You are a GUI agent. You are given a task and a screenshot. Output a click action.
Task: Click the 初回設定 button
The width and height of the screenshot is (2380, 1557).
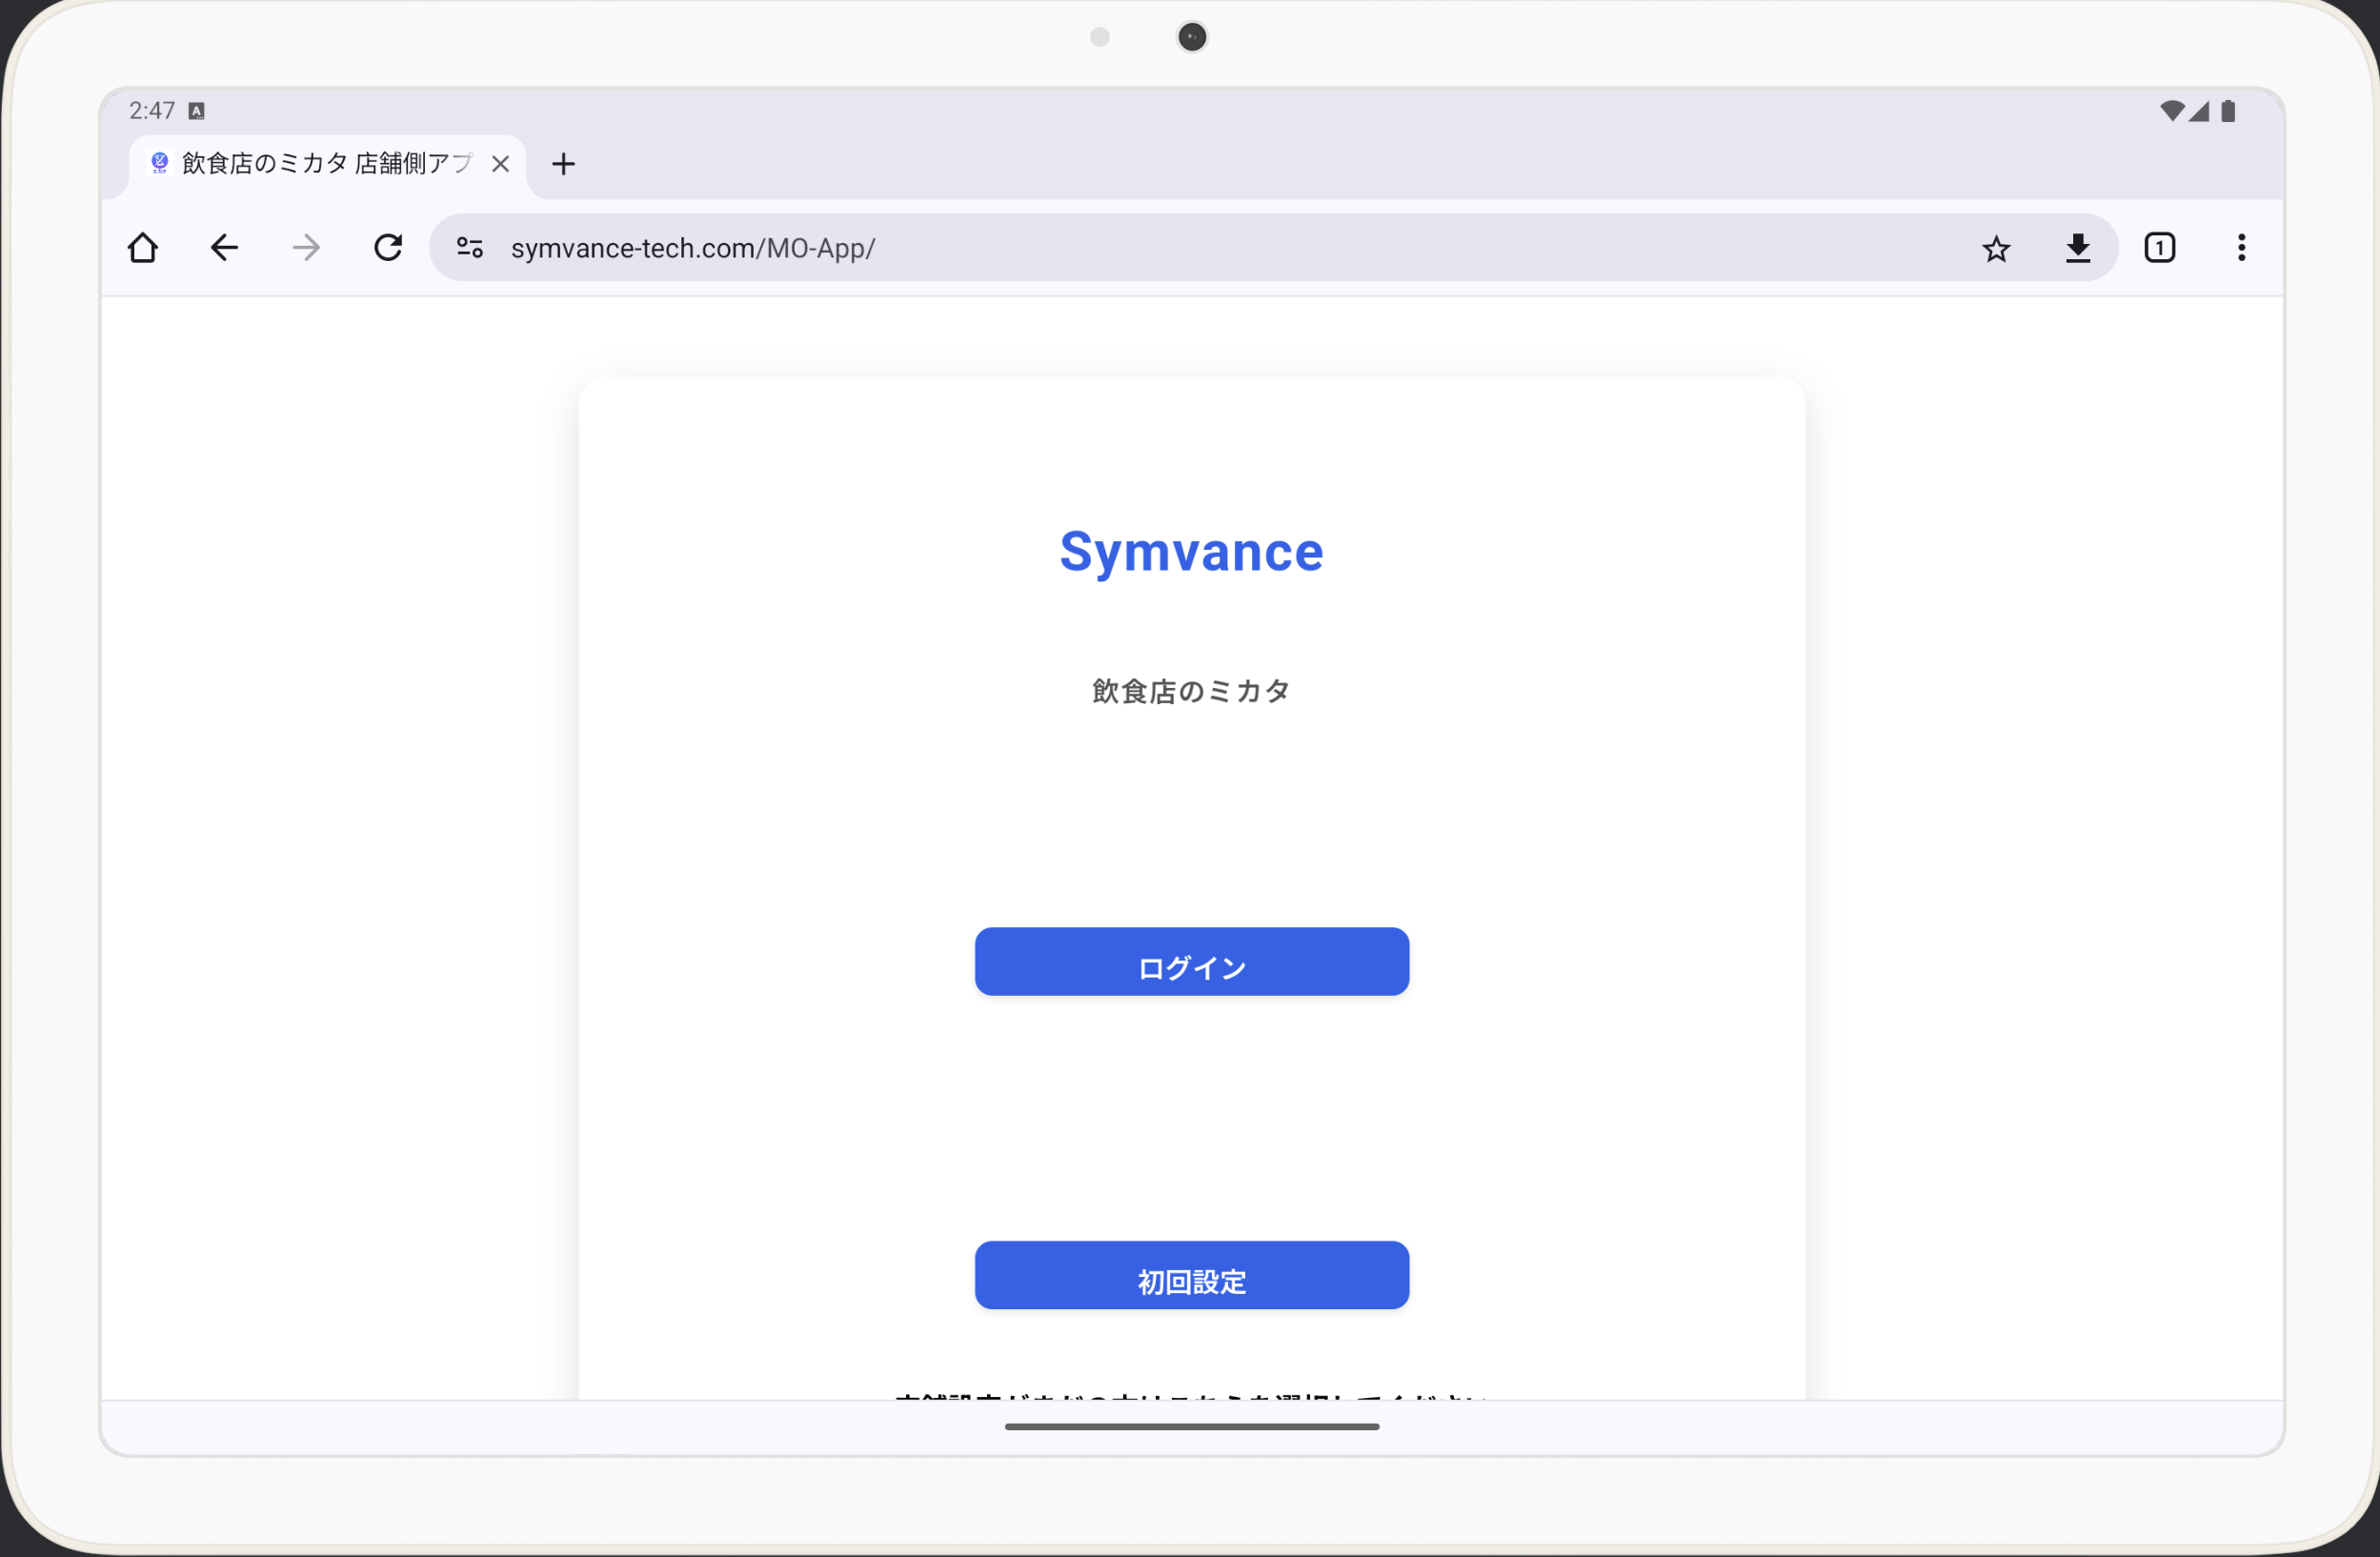coord(1192,1275)
